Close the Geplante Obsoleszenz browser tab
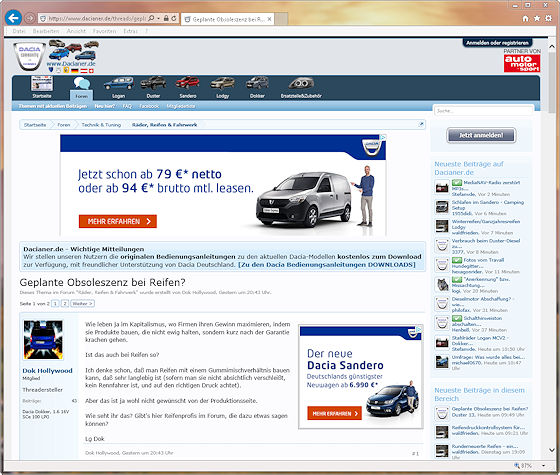The height and width of the screenshot is (475, 560). [x=269, y=19]
